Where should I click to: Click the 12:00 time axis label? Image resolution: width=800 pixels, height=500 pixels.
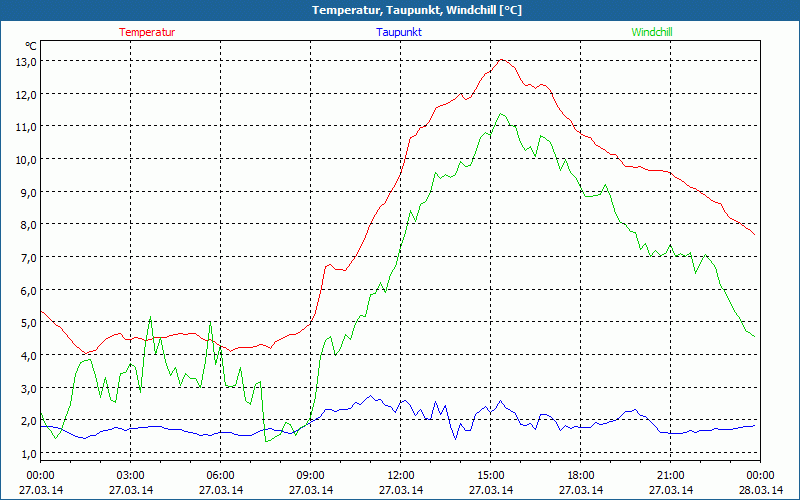click(x=401, y=476)
